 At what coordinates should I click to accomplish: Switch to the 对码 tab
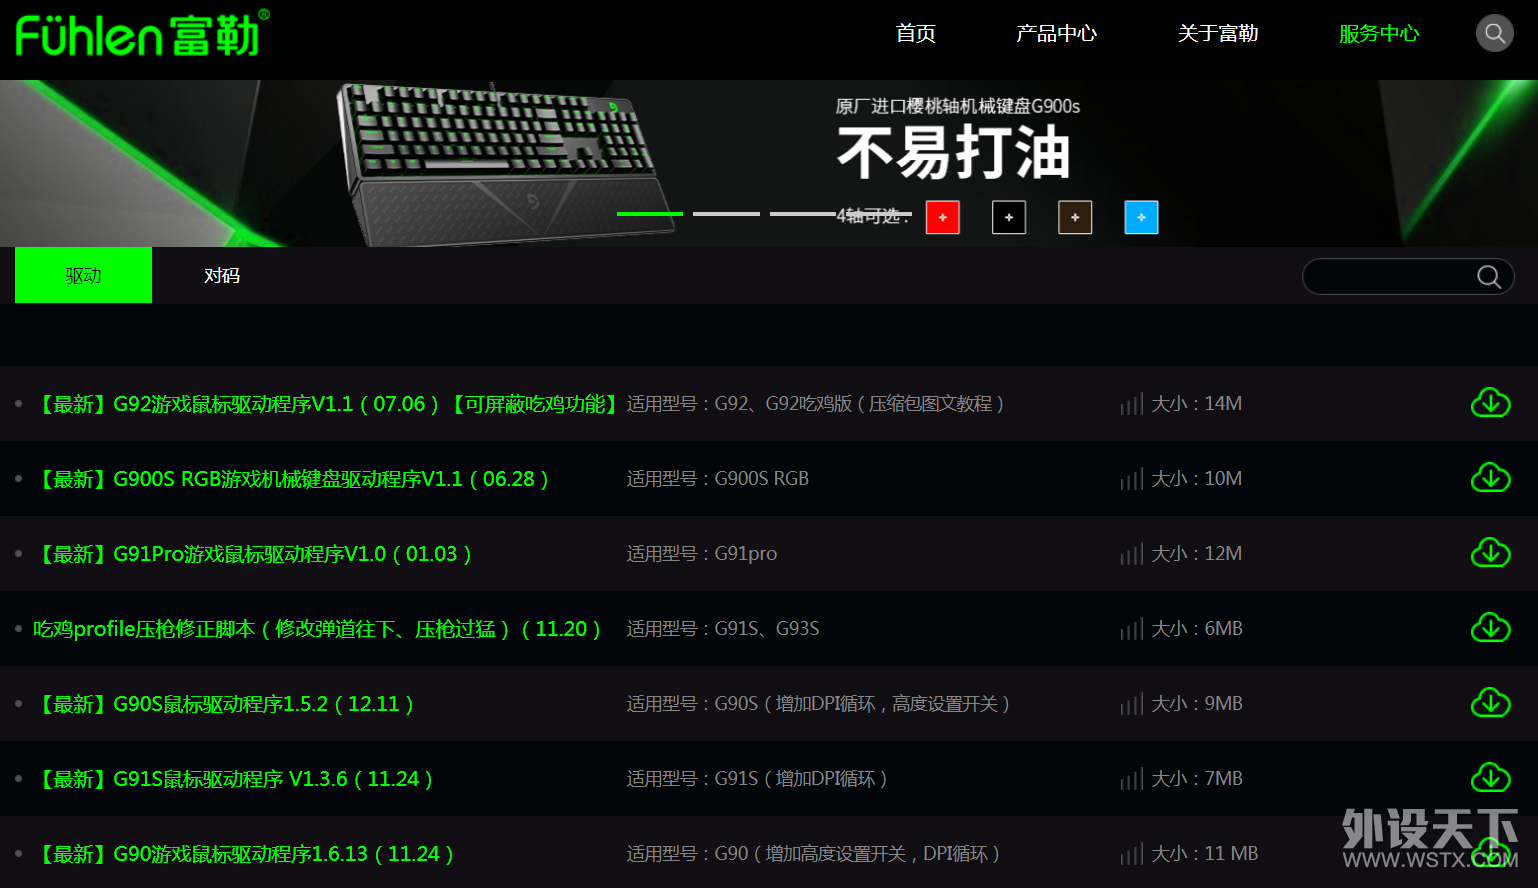point(222,275)
